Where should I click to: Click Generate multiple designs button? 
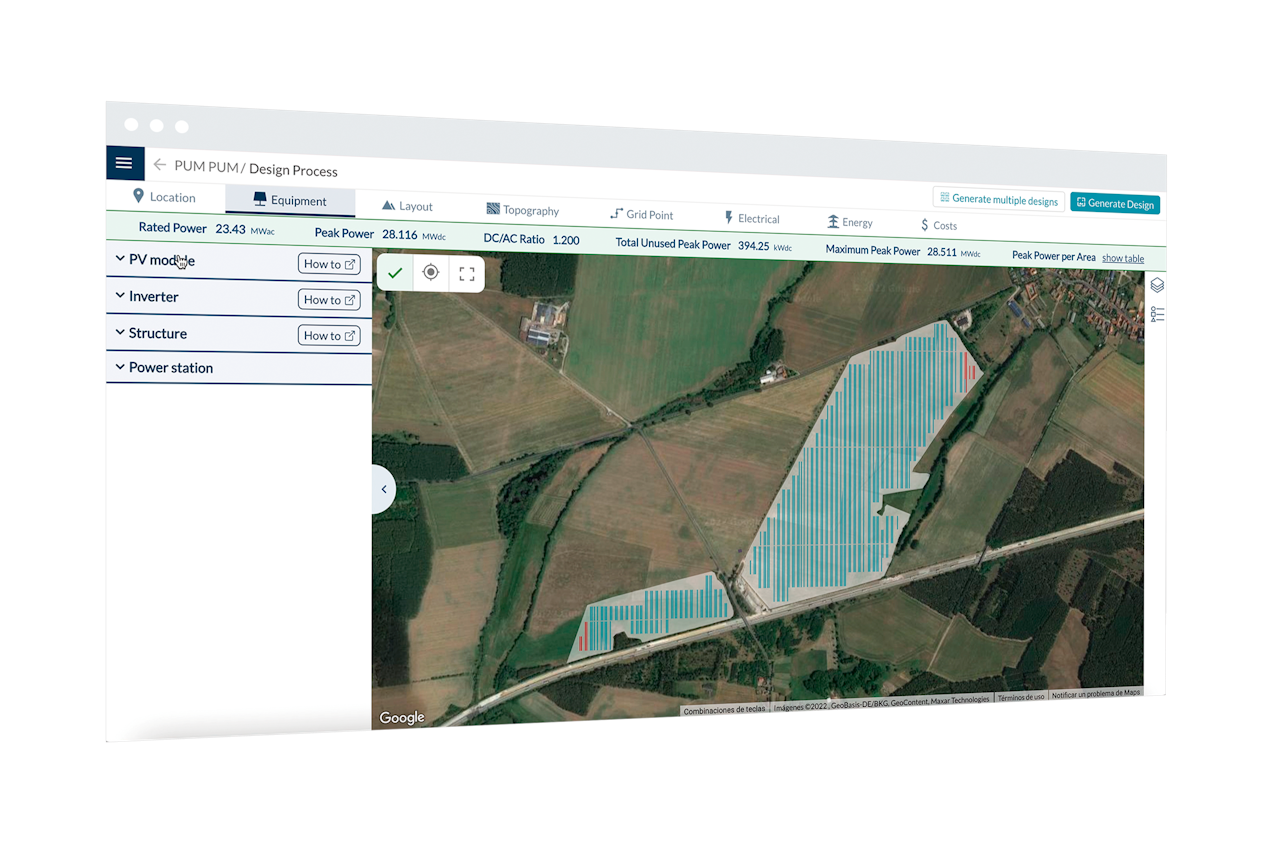click(x=999, y=199)
